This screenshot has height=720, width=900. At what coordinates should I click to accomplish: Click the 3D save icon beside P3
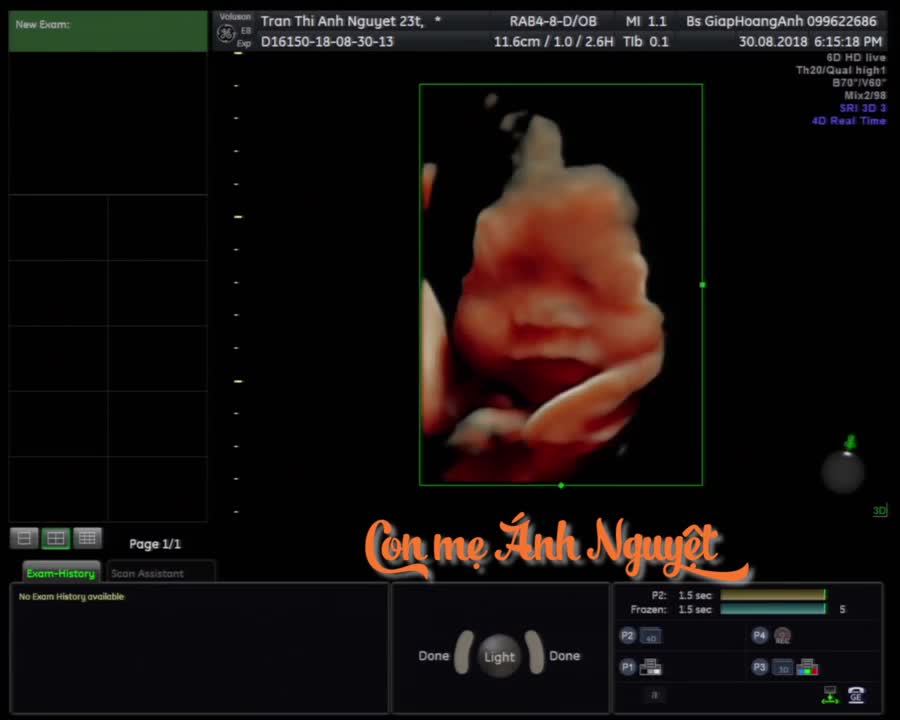[x=783, y=667]
